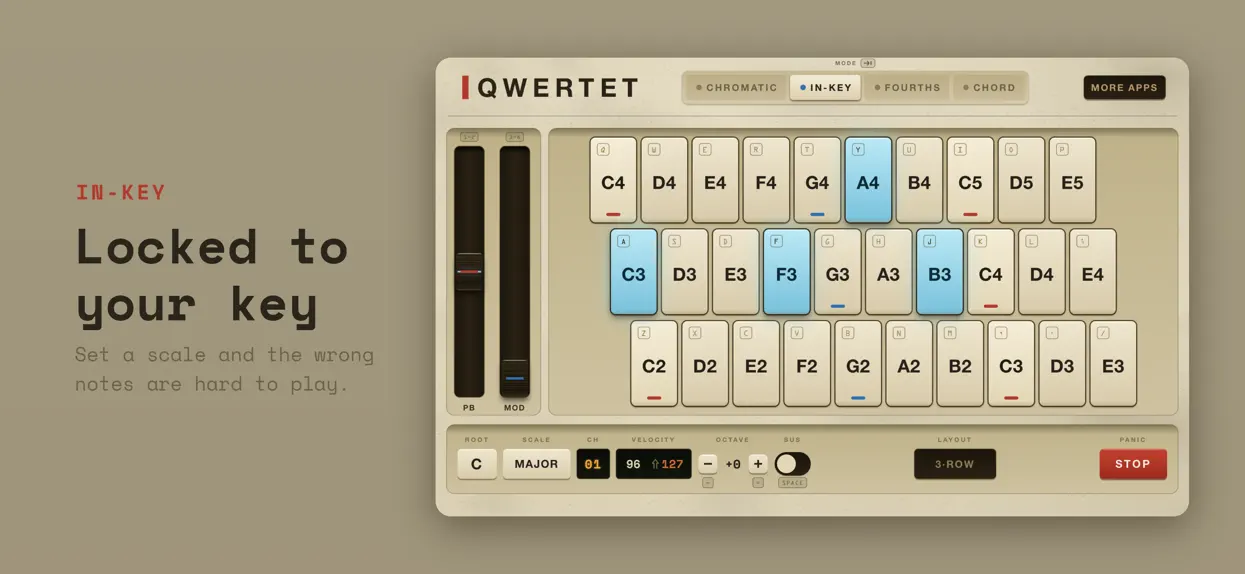Play the C4 key labeled K
Screen dimensions: 1245x574
coord(991,272)
